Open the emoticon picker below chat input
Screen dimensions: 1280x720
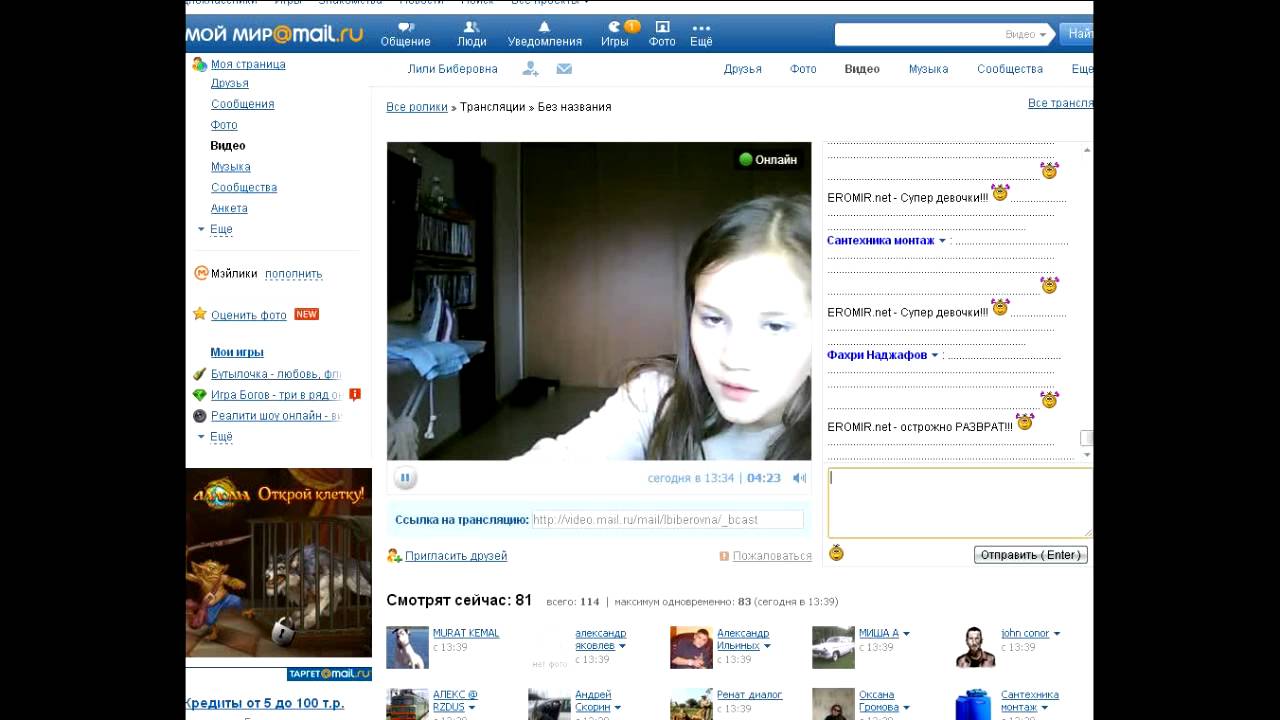(836, 552)
